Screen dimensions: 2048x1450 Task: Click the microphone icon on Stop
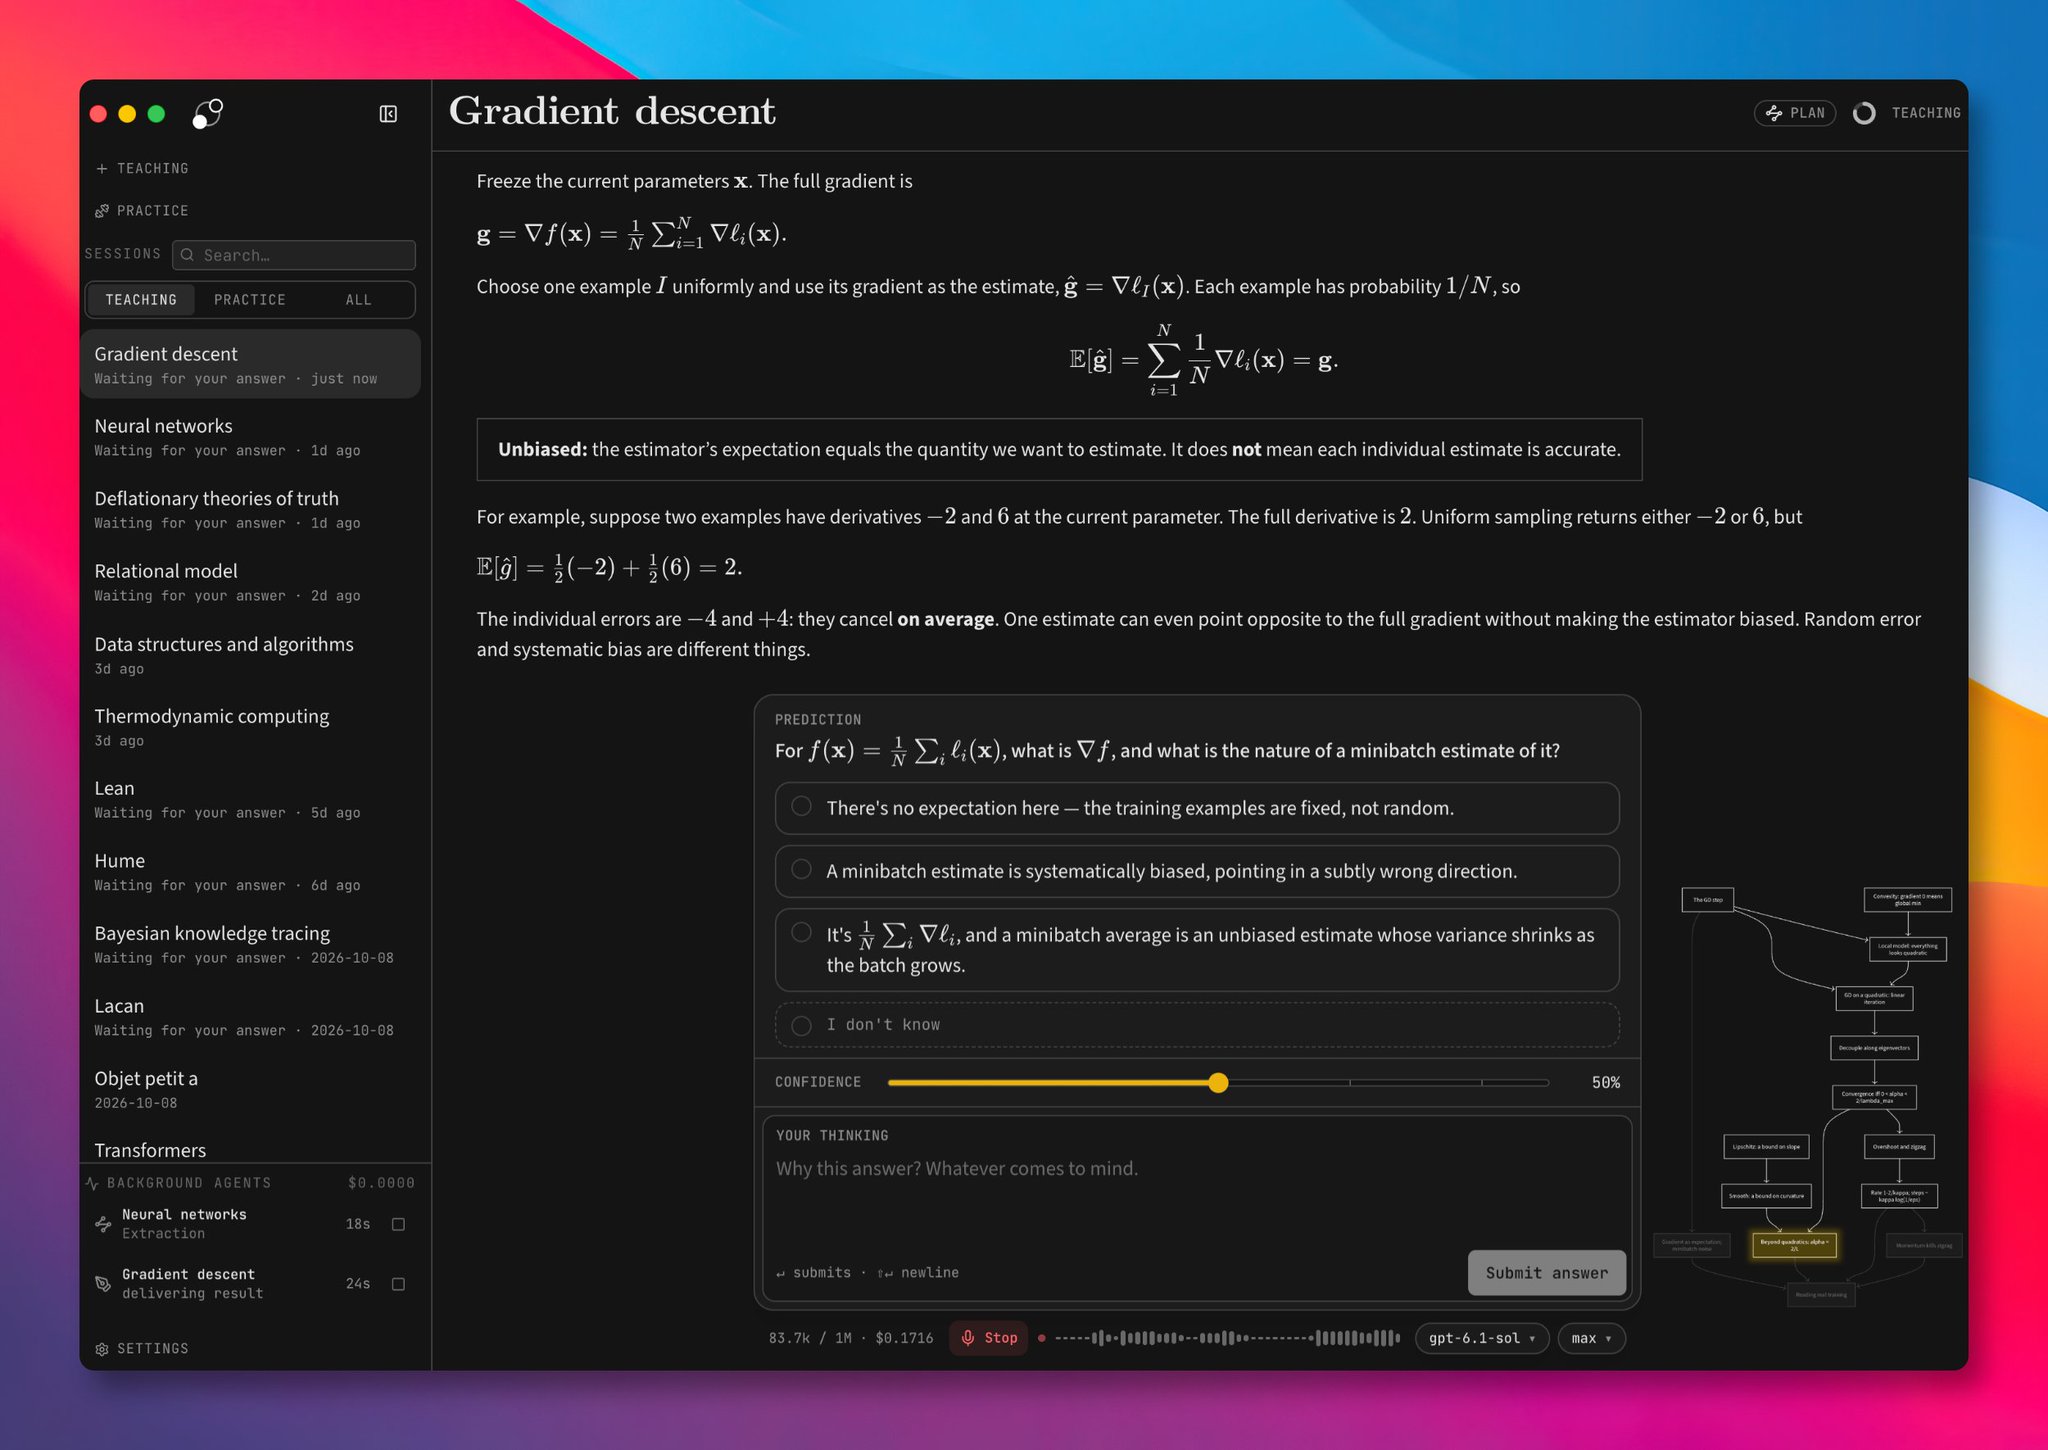pyautogui.click(x=968, y=1338)
